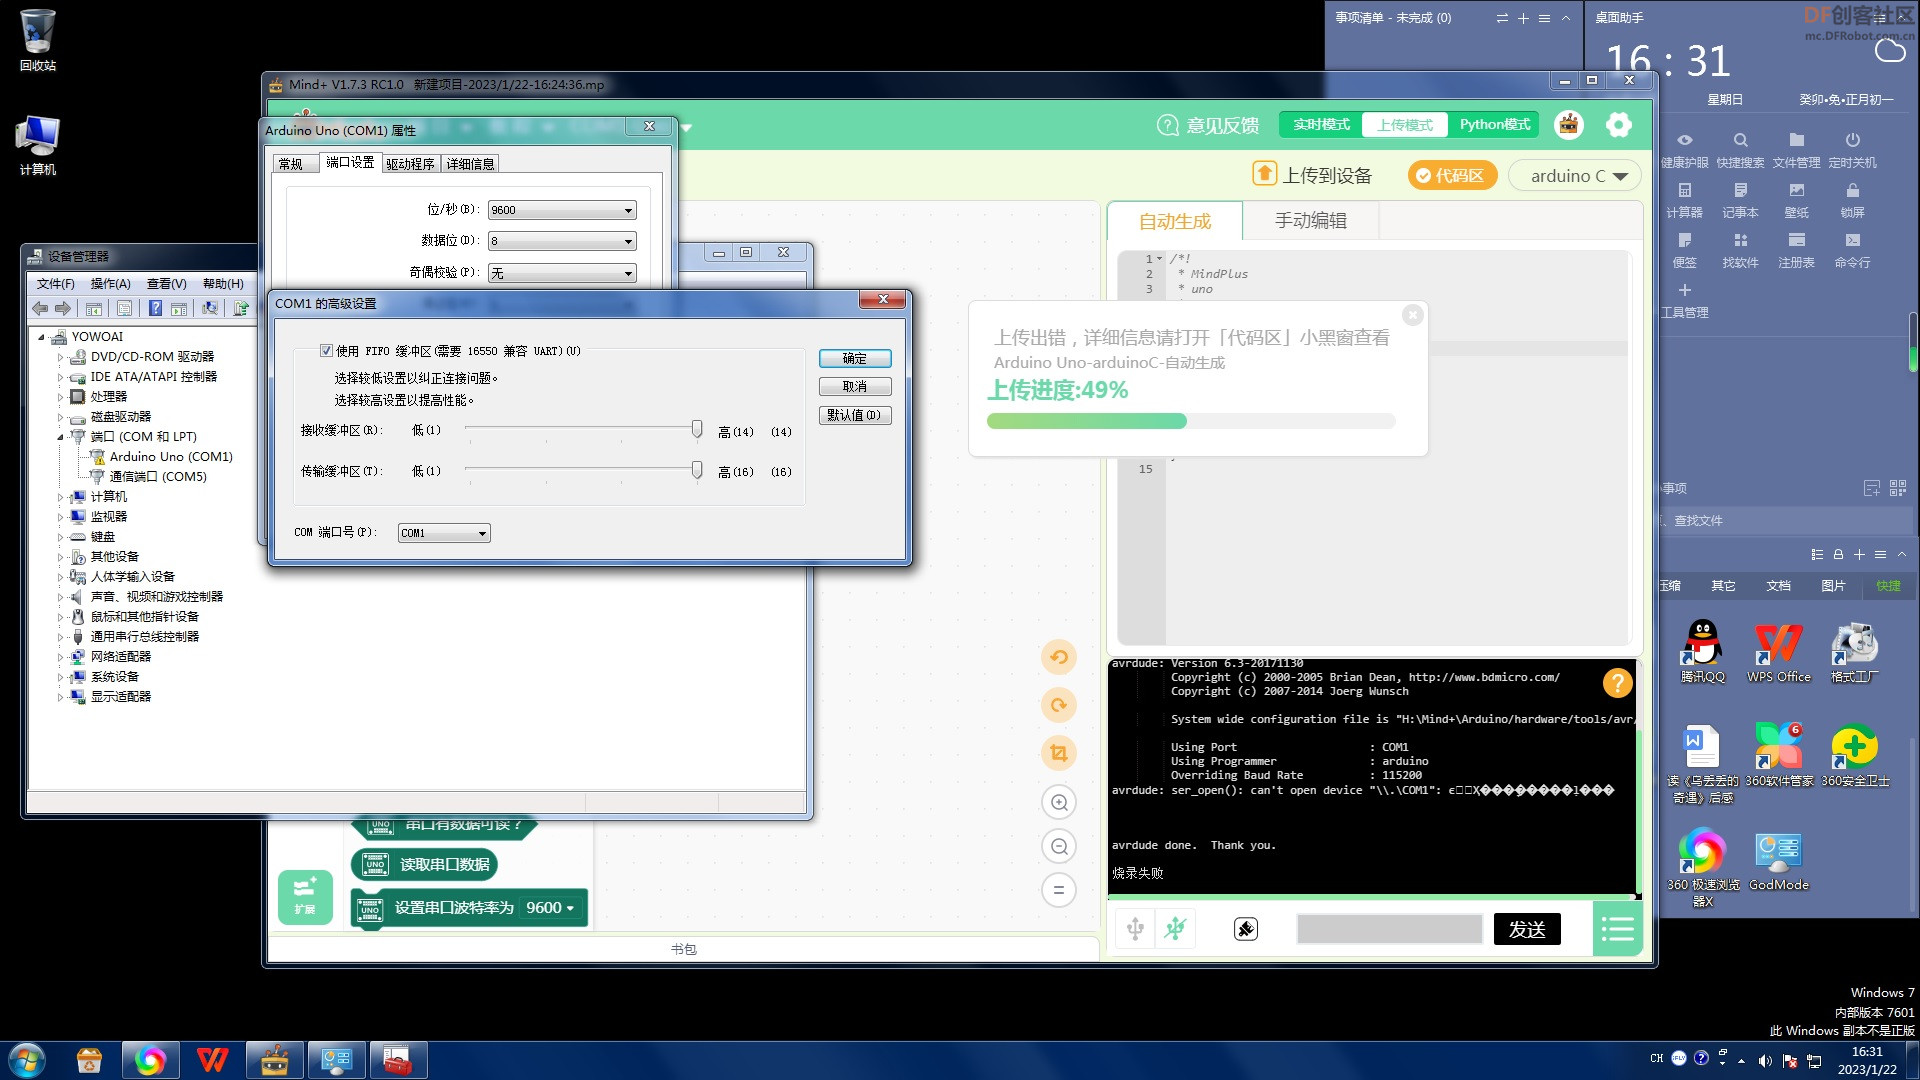Open 记事本 notepad tool in desktop assistant

coord(1741,200)
